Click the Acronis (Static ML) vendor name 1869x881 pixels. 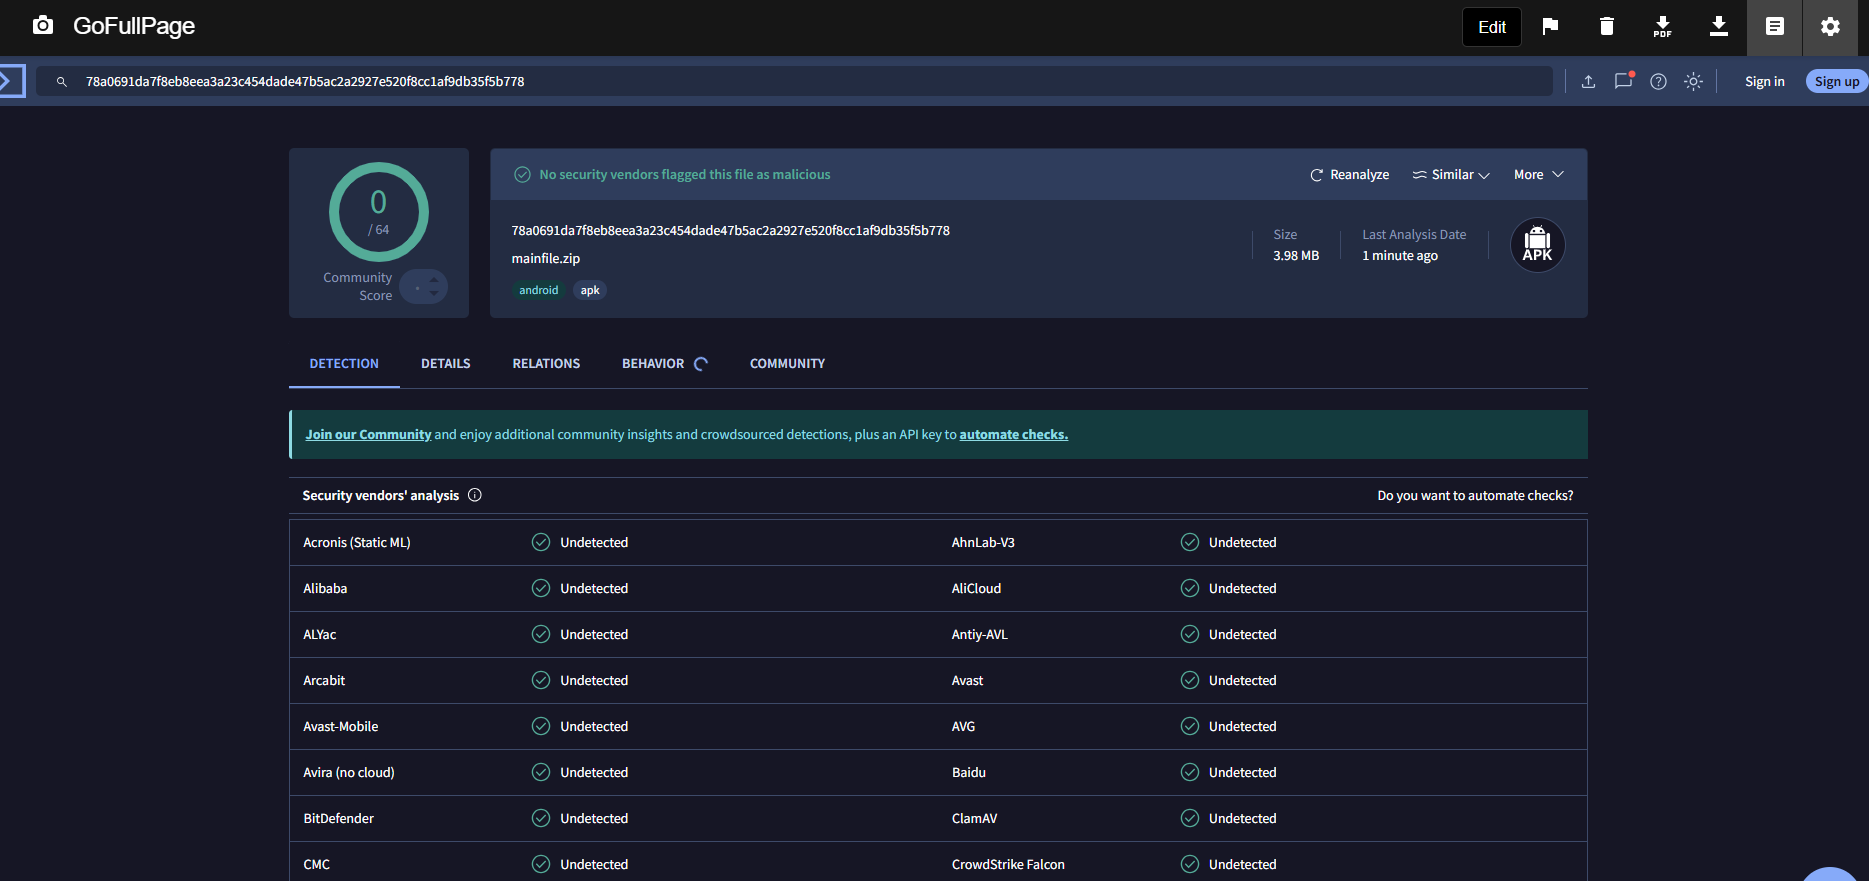coord(357,543)
